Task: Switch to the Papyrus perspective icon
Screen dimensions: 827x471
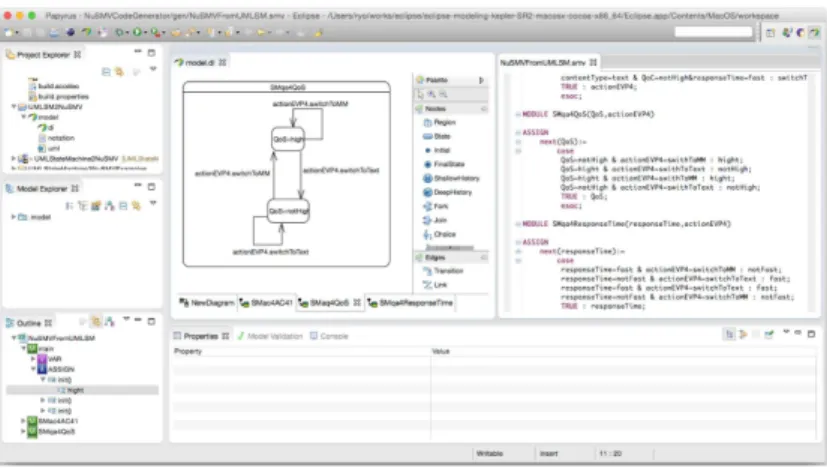Action: pyautogui.click(x=814, y=33)
